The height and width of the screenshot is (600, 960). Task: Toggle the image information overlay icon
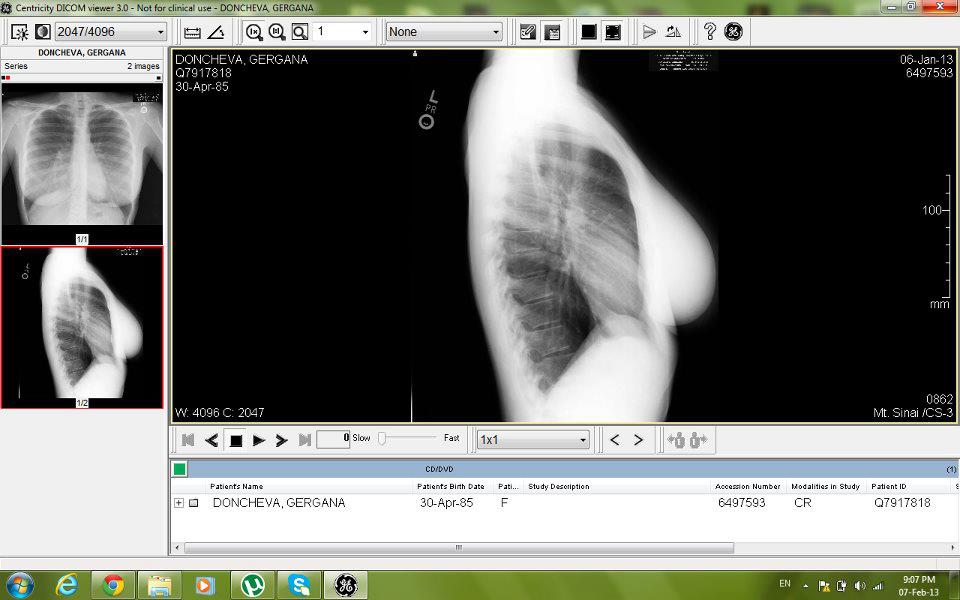552,32
